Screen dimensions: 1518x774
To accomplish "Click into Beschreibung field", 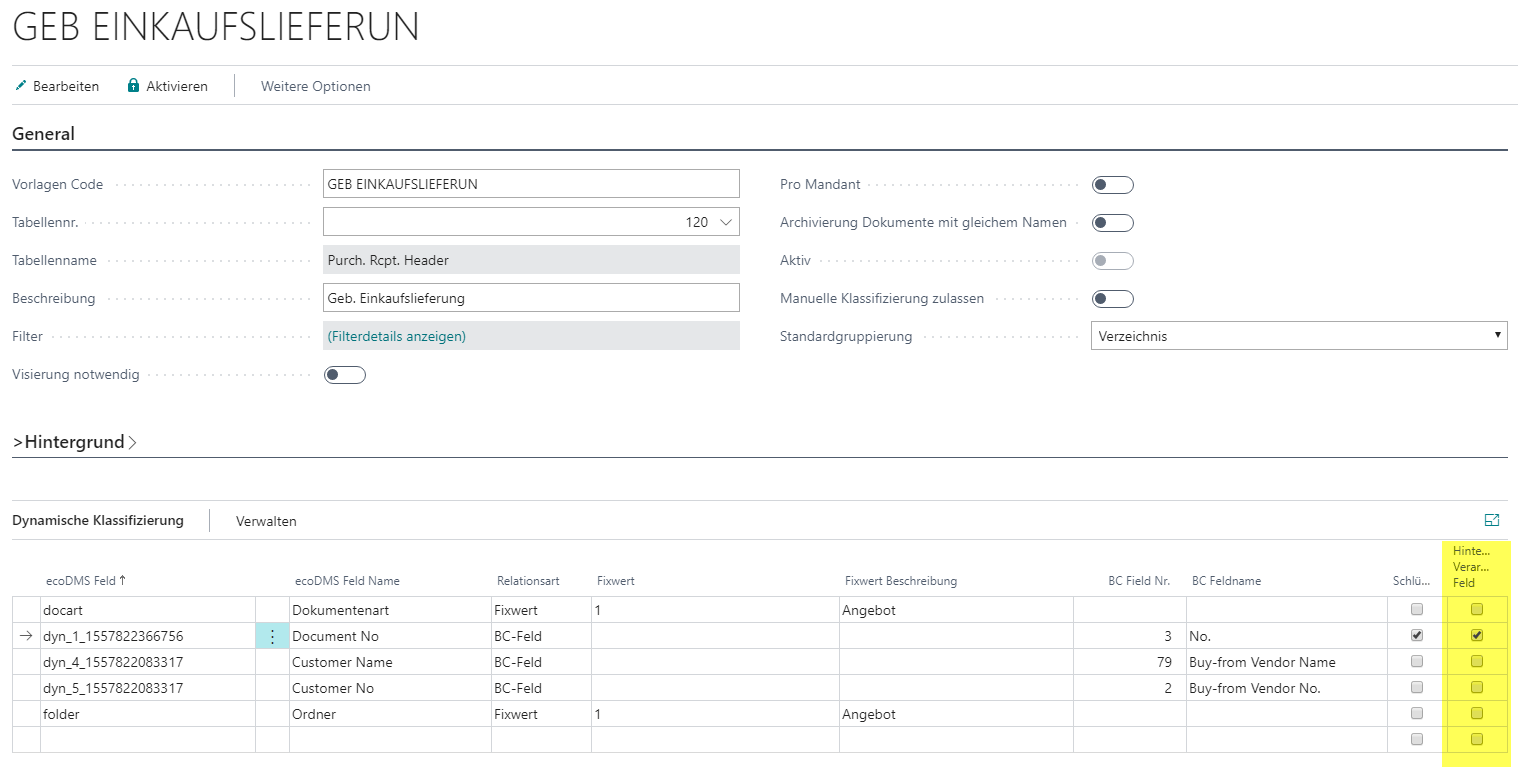I will click(x=531, y=298).
